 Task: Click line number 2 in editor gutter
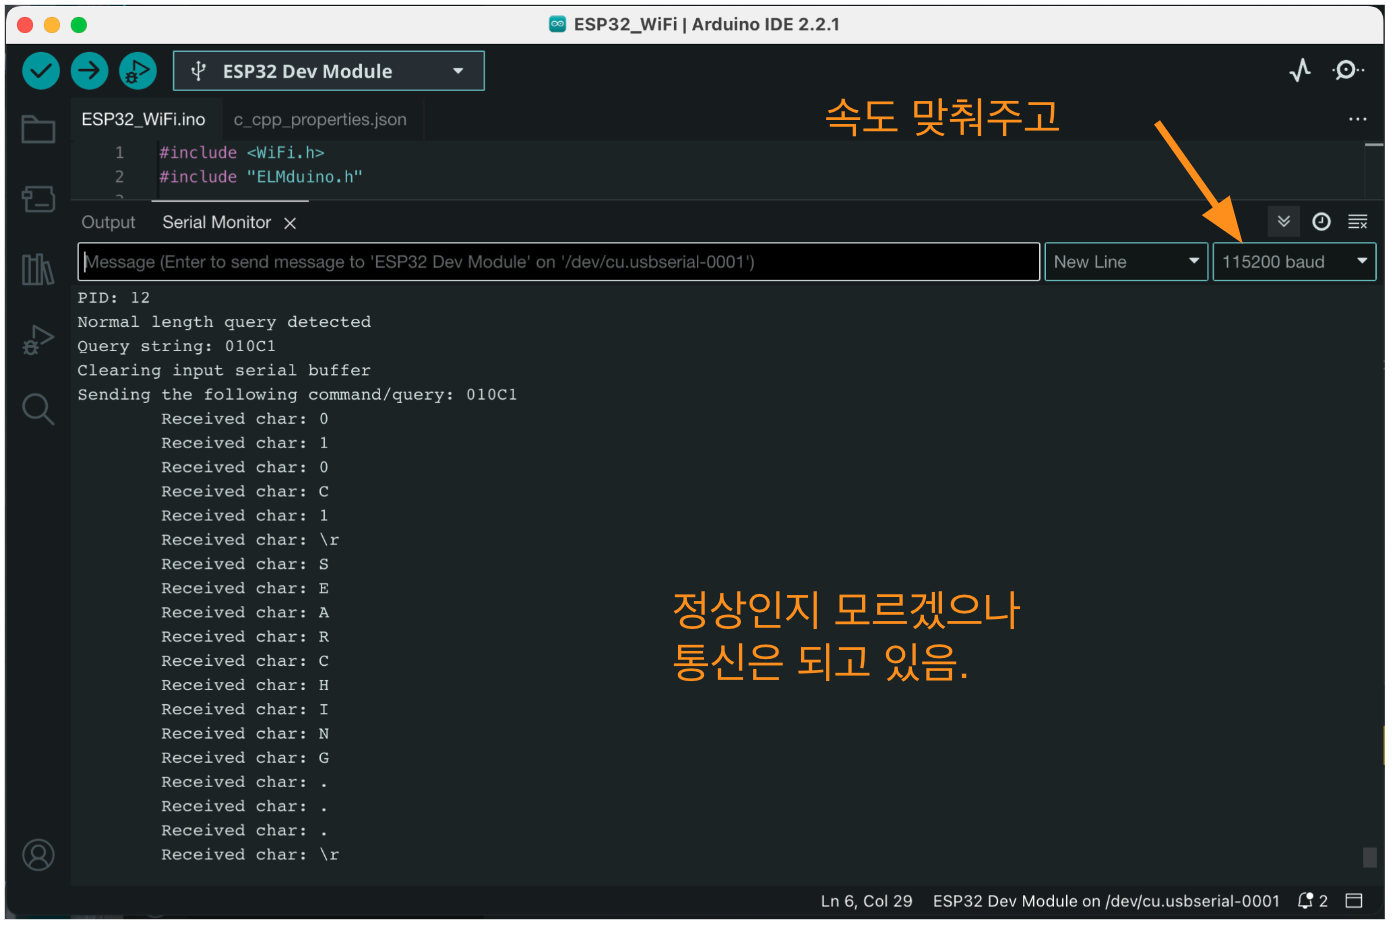pos(120,177)
